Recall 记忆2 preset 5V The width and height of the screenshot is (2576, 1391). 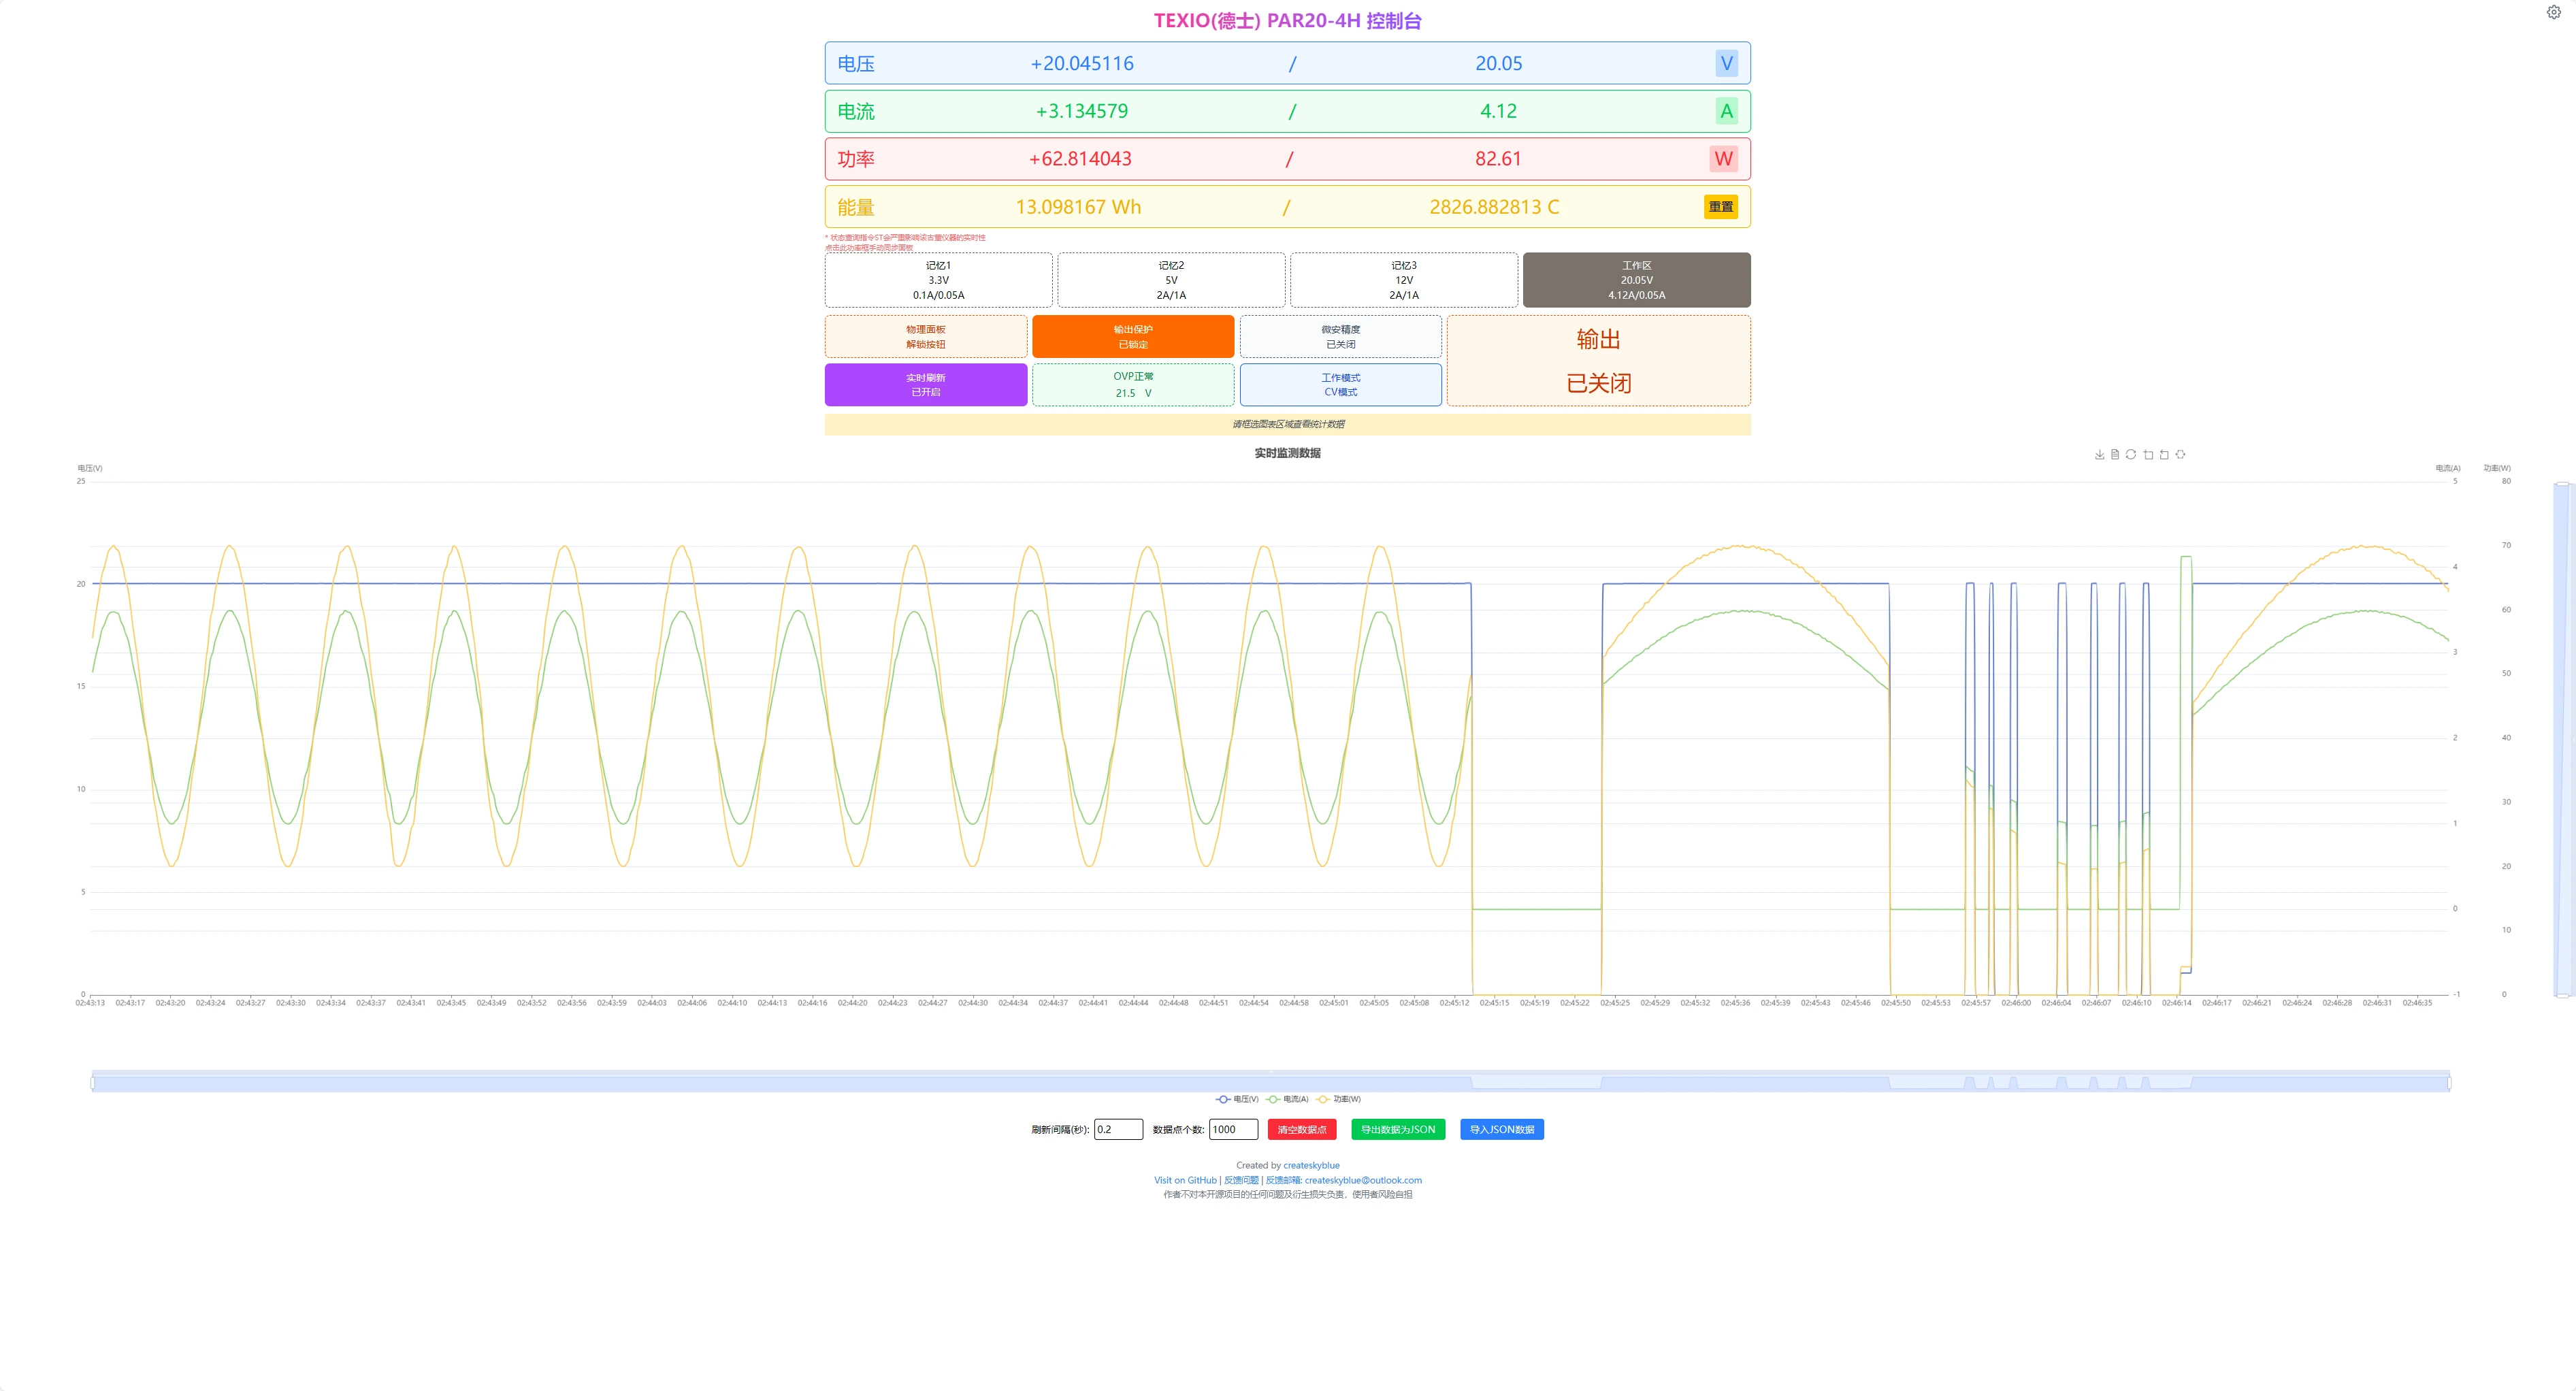[1171, 280]
